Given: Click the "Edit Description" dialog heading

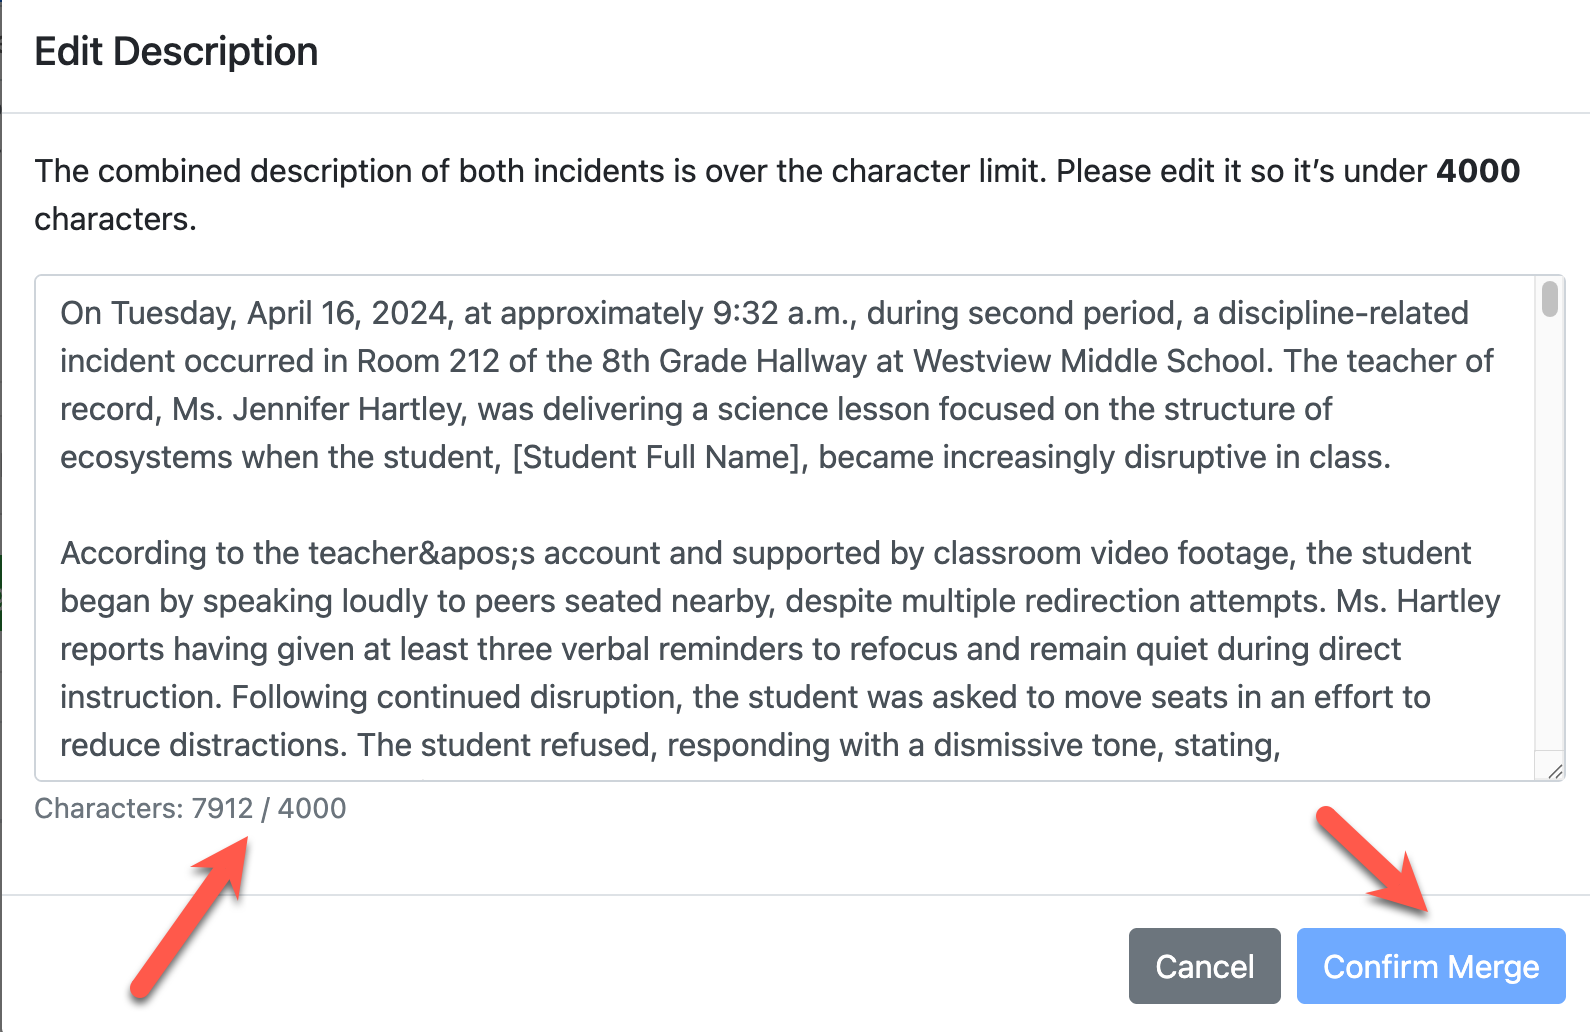Looking at the screenshot, I should (176, 52).
